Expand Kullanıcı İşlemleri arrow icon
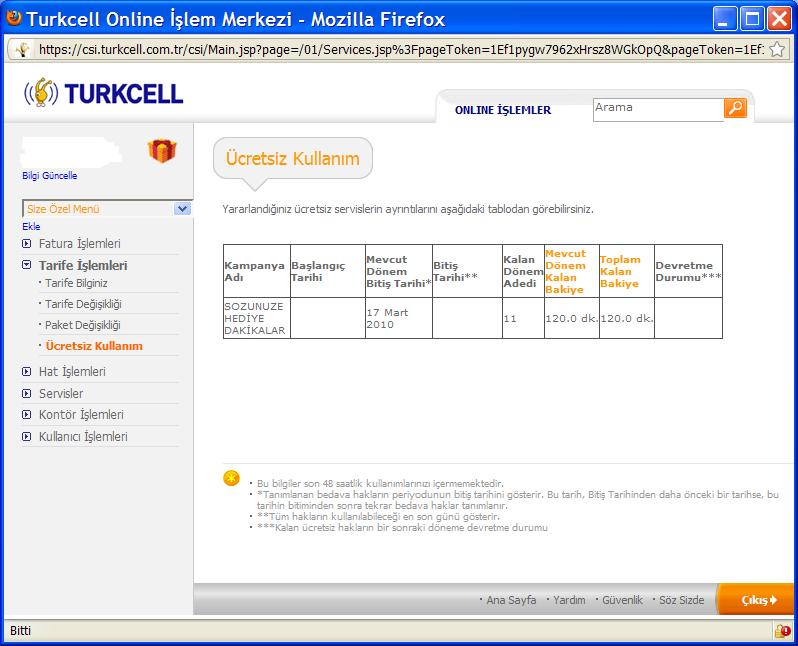The width and height of the screenshot is (798, 646). [x=26, y=436]
